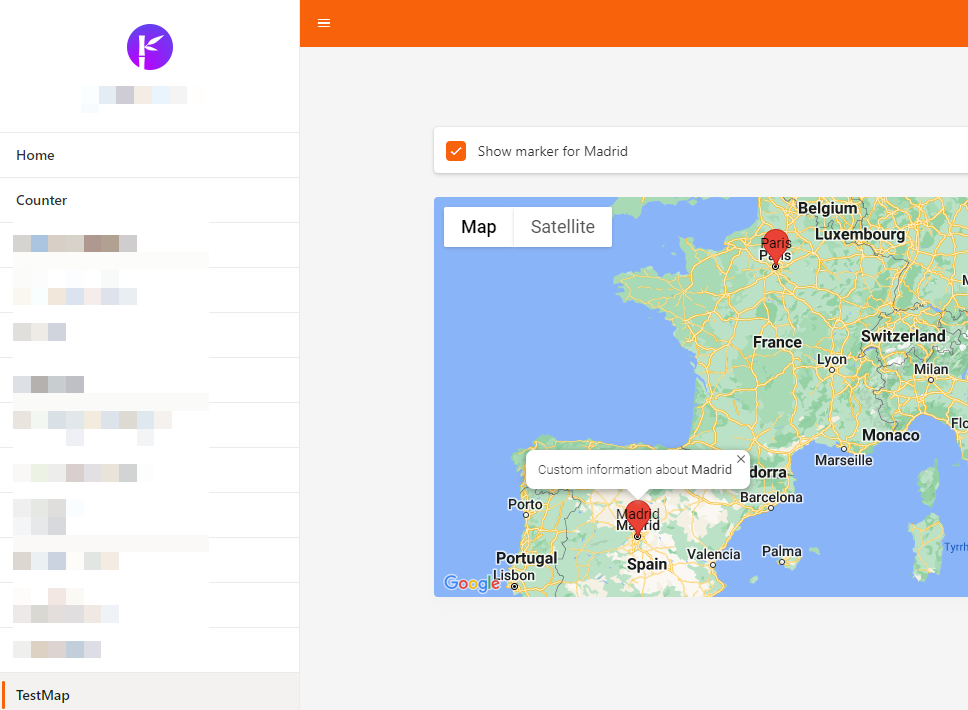Screen dimensions: 968x710
Task: Click the Switzerland label on the map
Action: pyautogui.click(x=903, y=336)
